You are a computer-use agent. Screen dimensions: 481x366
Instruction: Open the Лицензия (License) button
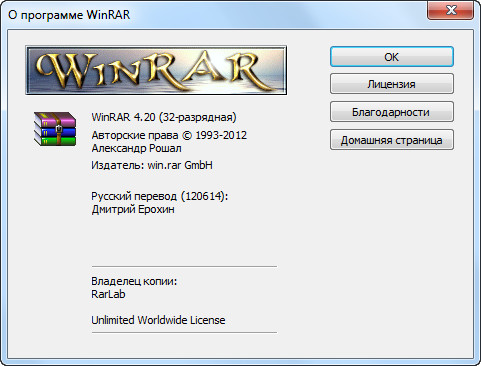pos(392,84)
